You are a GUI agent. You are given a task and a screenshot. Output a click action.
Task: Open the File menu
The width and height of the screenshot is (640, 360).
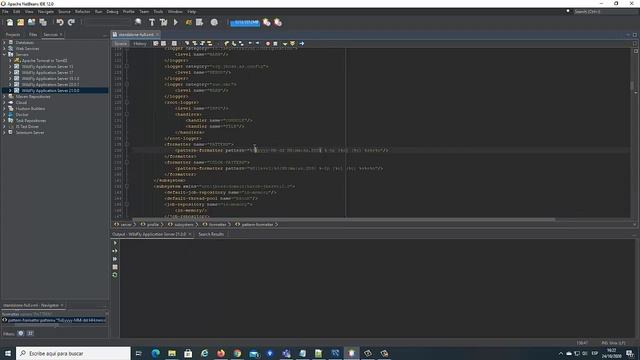tap(5, 11)
